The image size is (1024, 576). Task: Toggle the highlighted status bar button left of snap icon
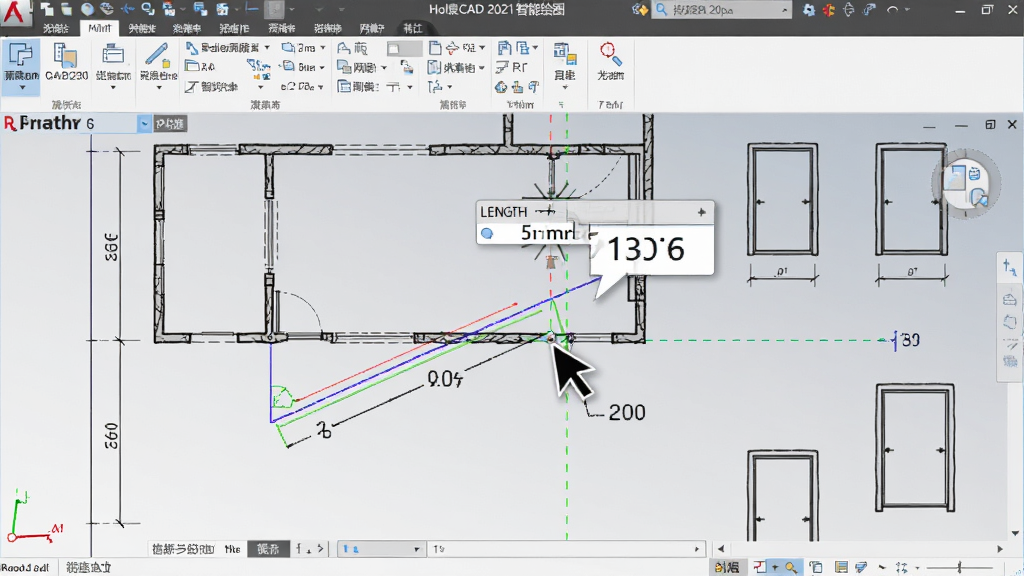point(726,567)
